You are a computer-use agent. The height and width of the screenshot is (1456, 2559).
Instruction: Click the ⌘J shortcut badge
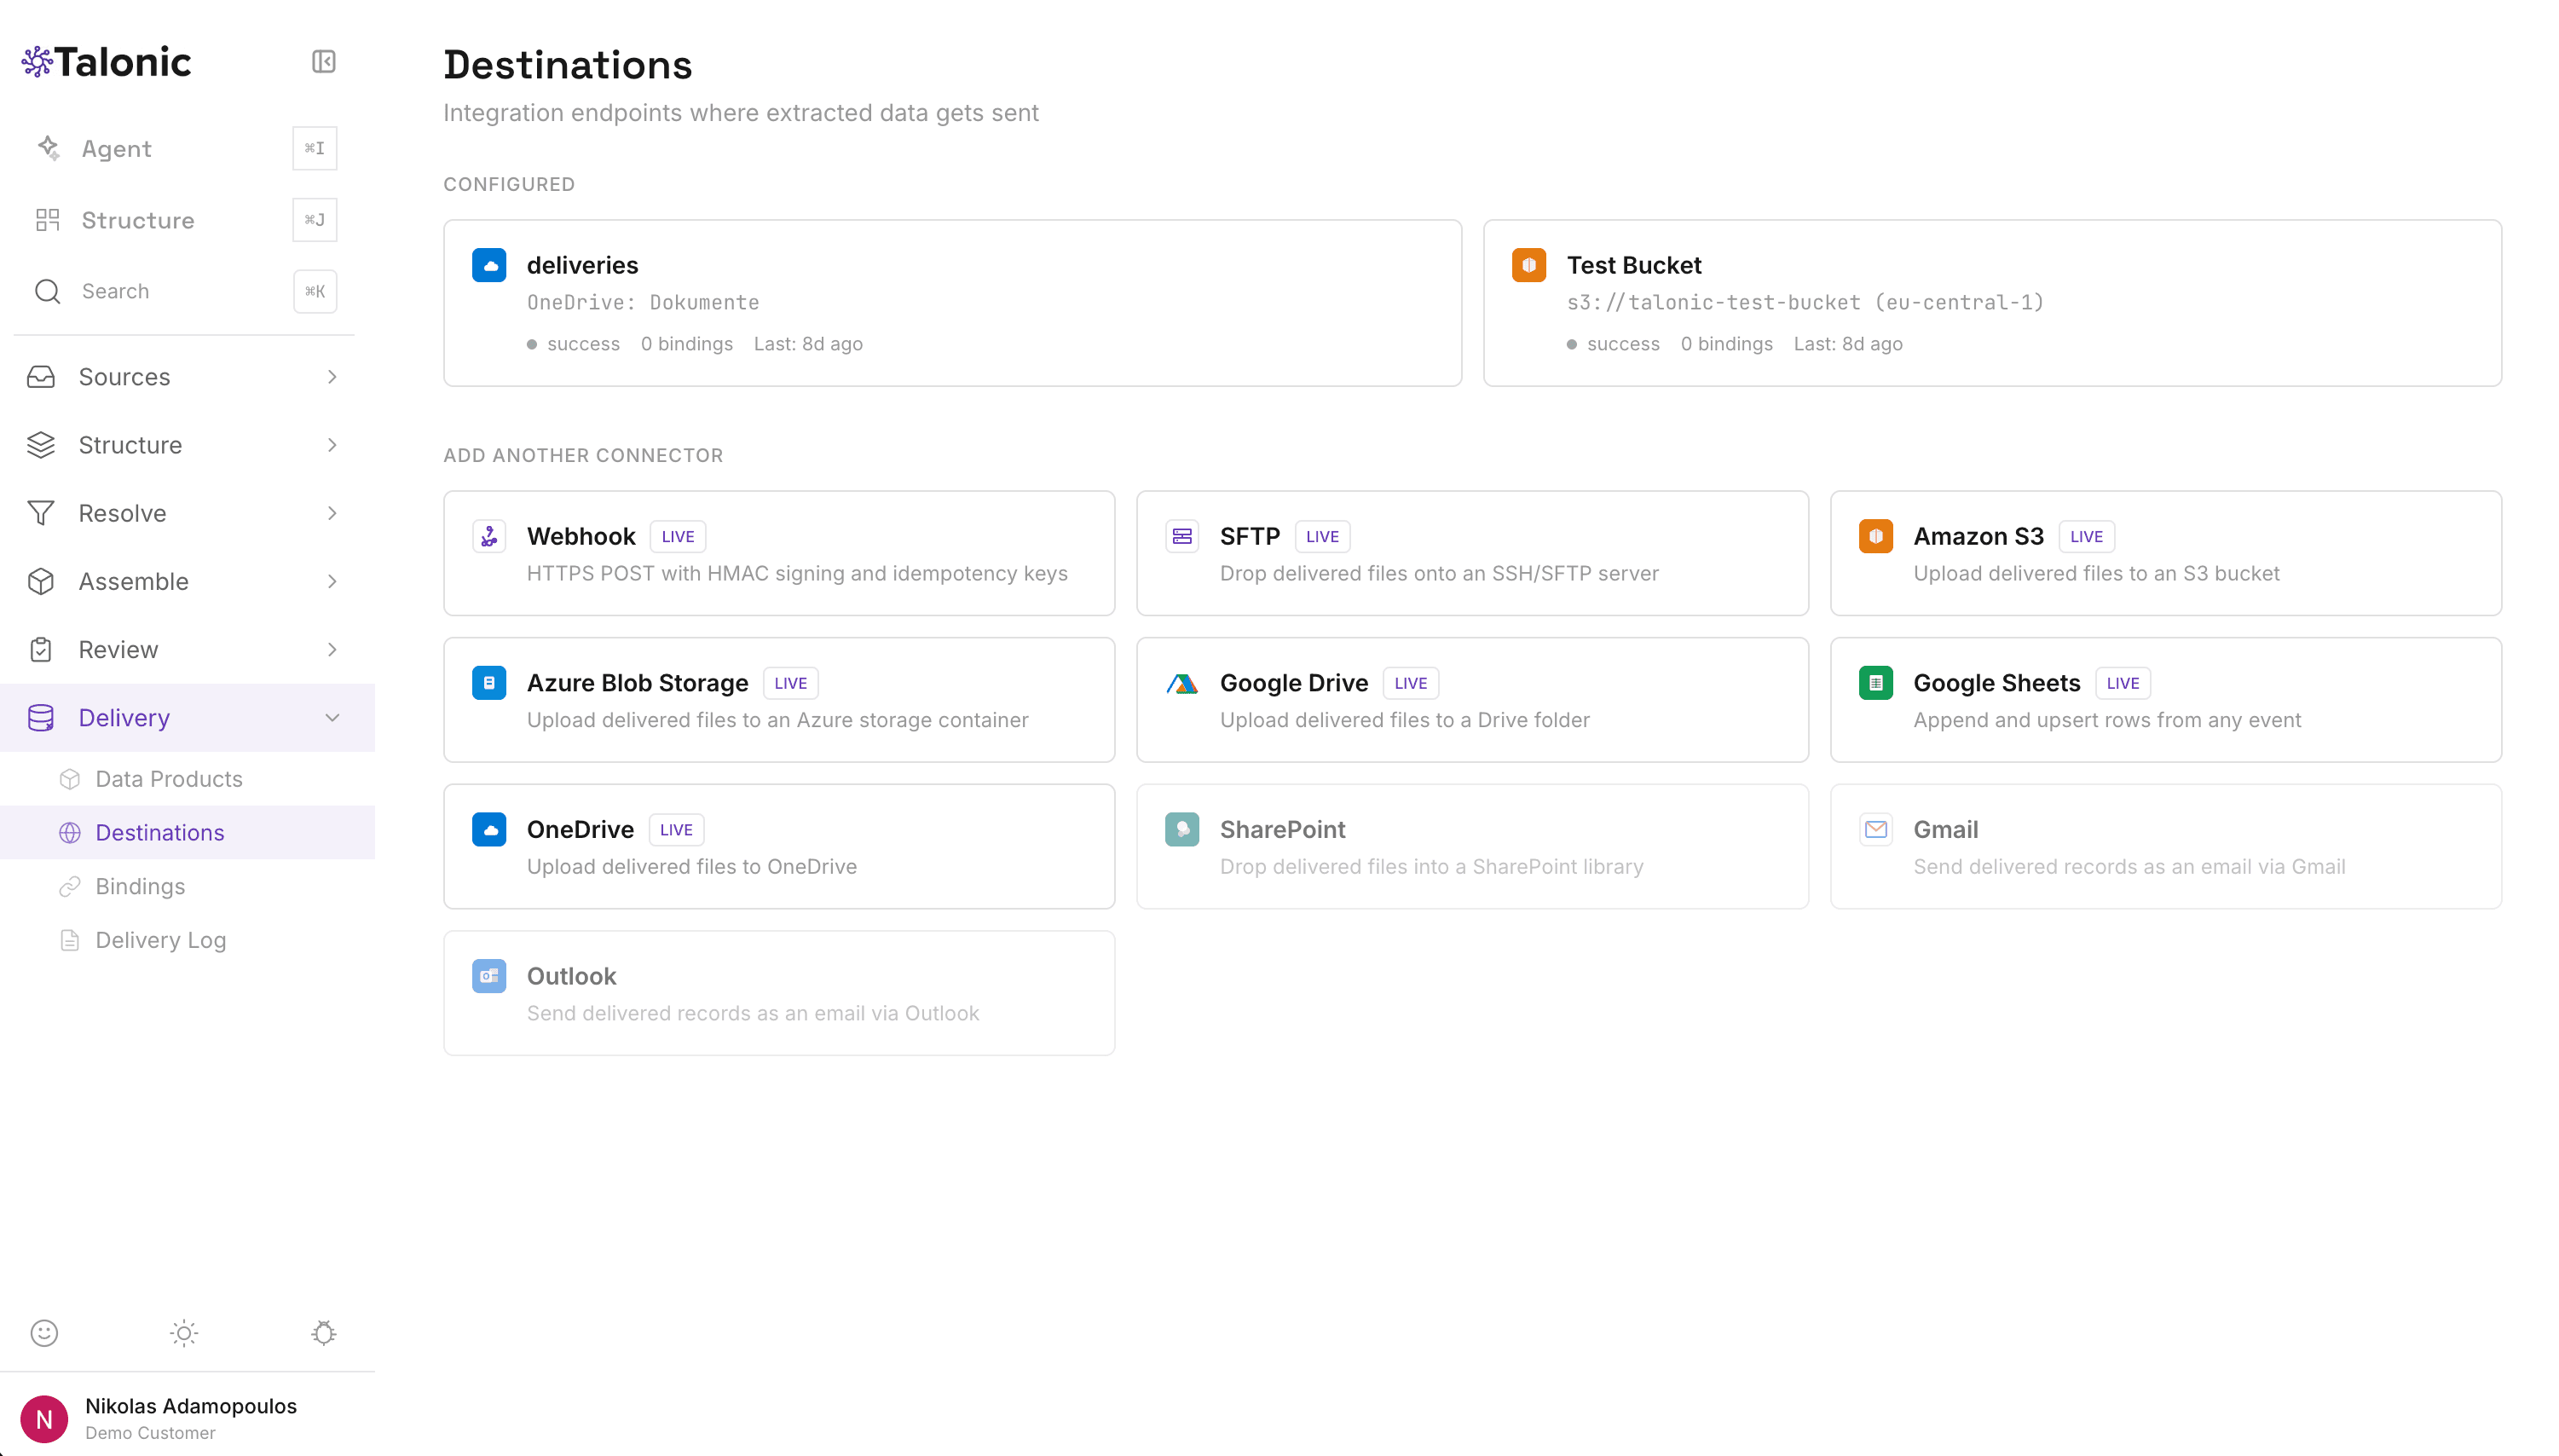point(315,220)
